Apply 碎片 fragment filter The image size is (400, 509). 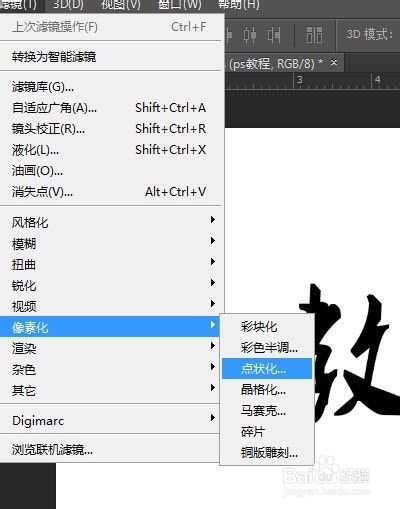[x=267, y=432]
